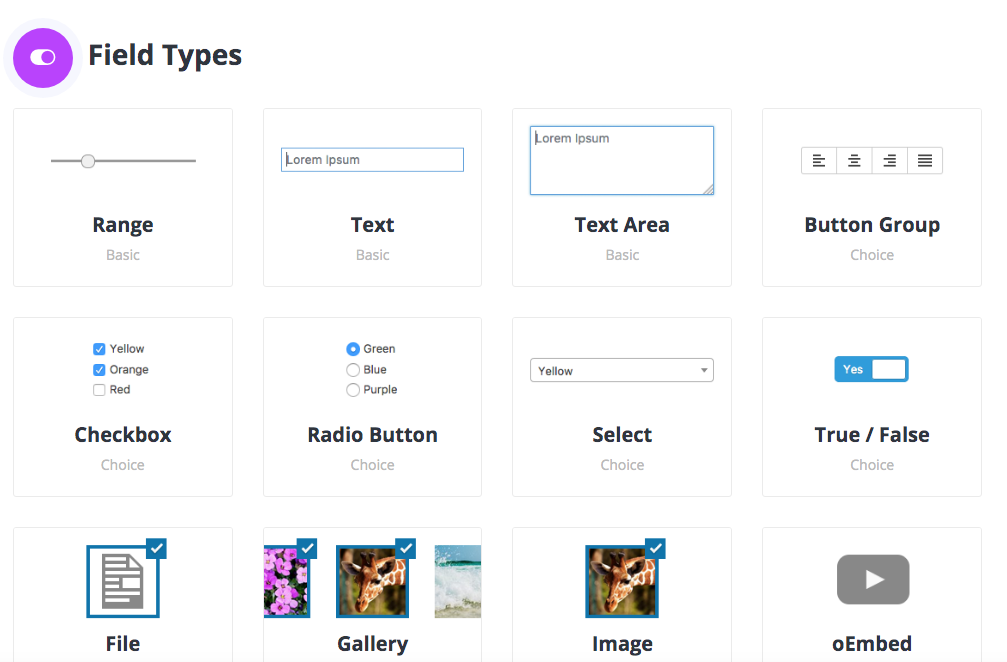Click inside the Lorem Ipsum text area
1007x662 pixels.
tap(622, 161)
